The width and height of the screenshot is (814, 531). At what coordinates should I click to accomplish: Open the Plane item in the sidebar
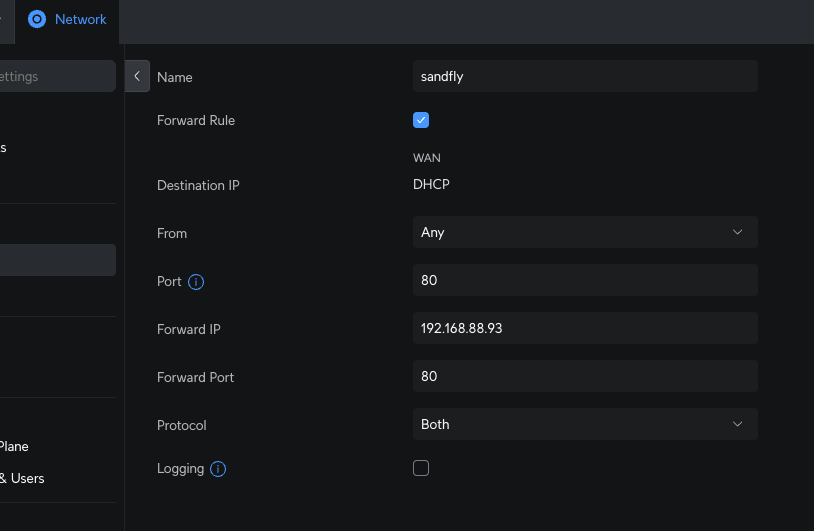coord(14,446)
